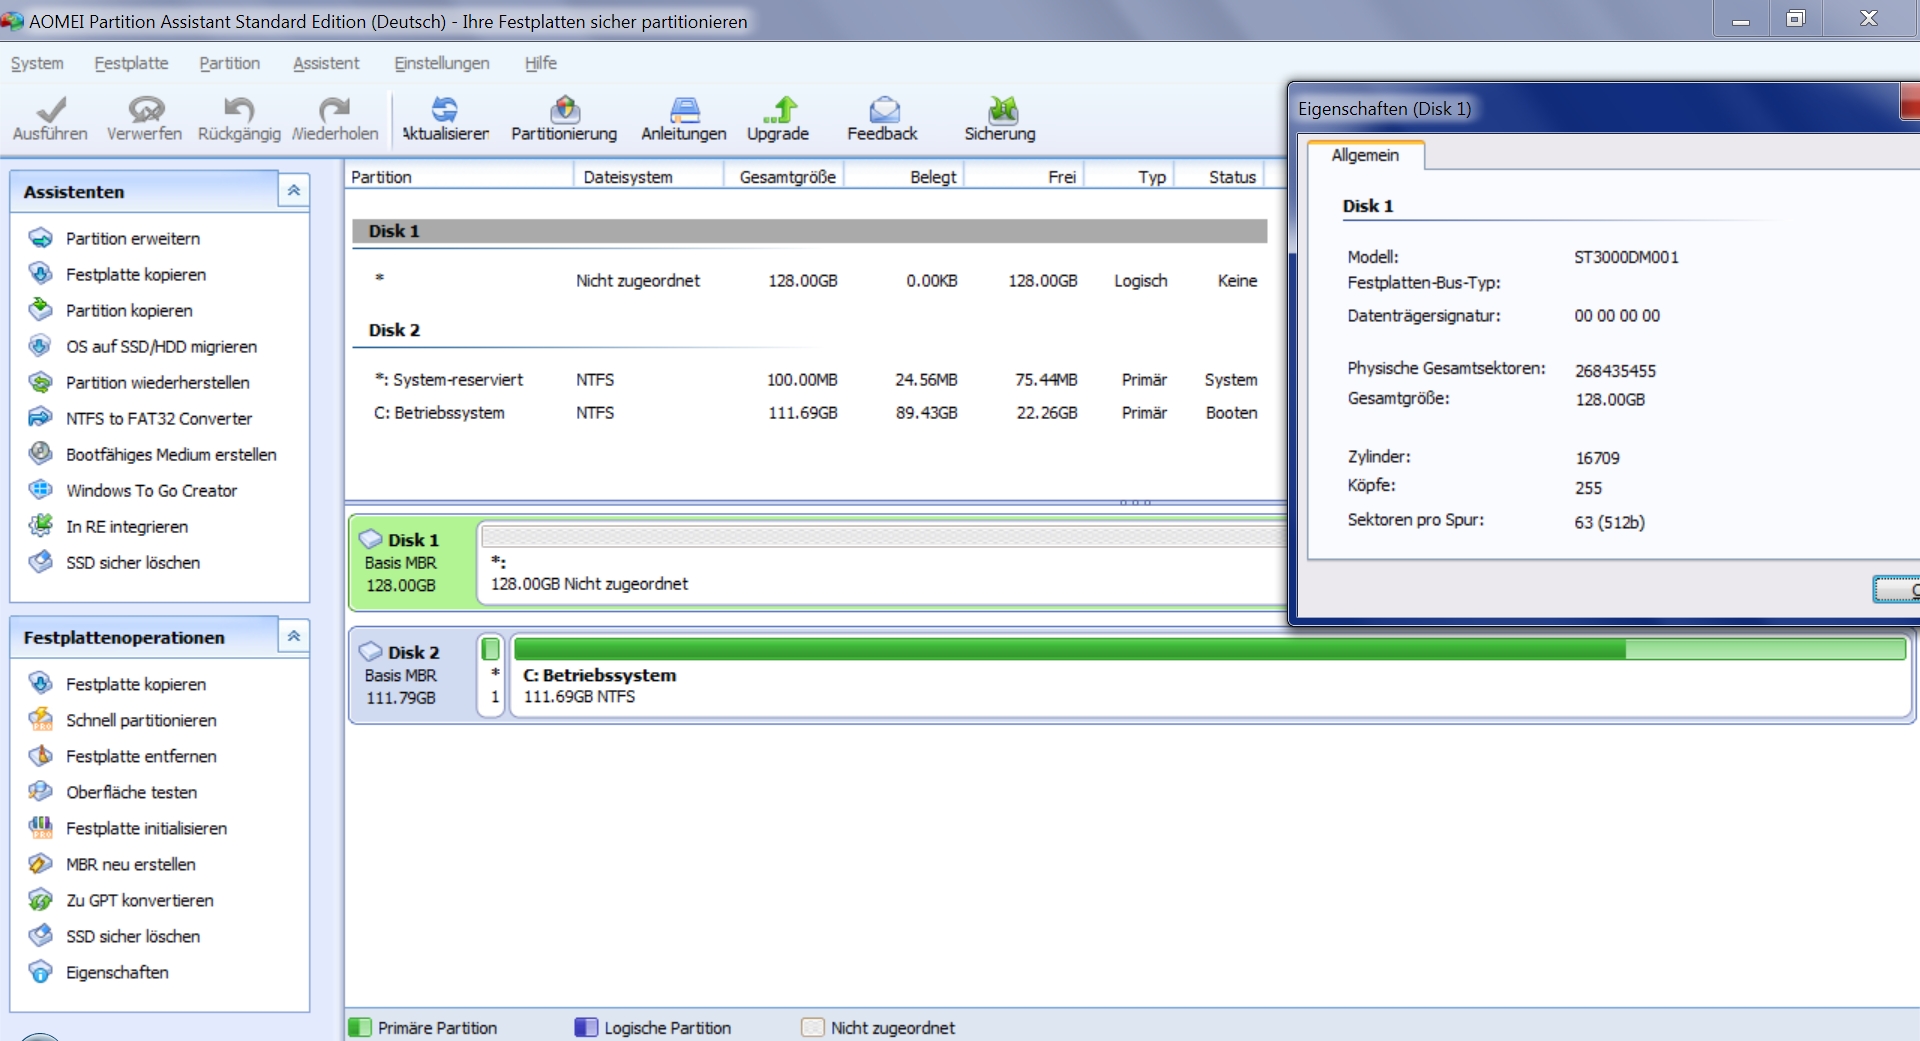Image resolution: width=1920 pixels, height=1041 pixels.
Task: Sort by the Typ column header
Action: [x=1129, y=177]
